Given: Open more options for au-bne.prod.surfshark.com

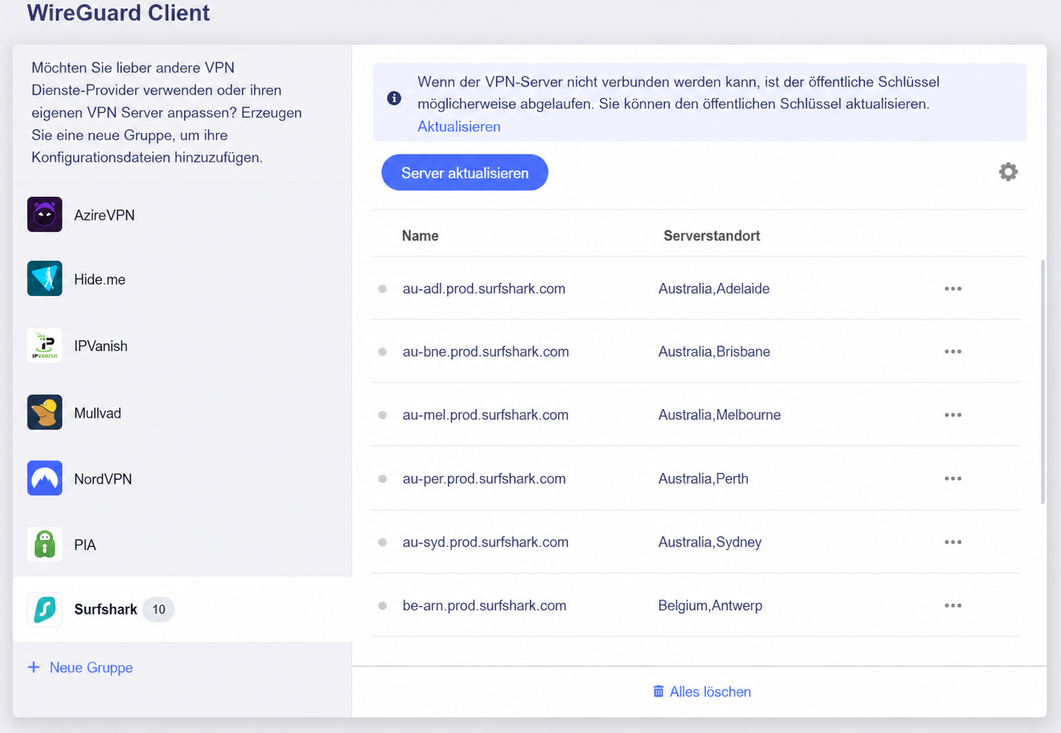Looking at the screenshot, I should tap(953, 352).
